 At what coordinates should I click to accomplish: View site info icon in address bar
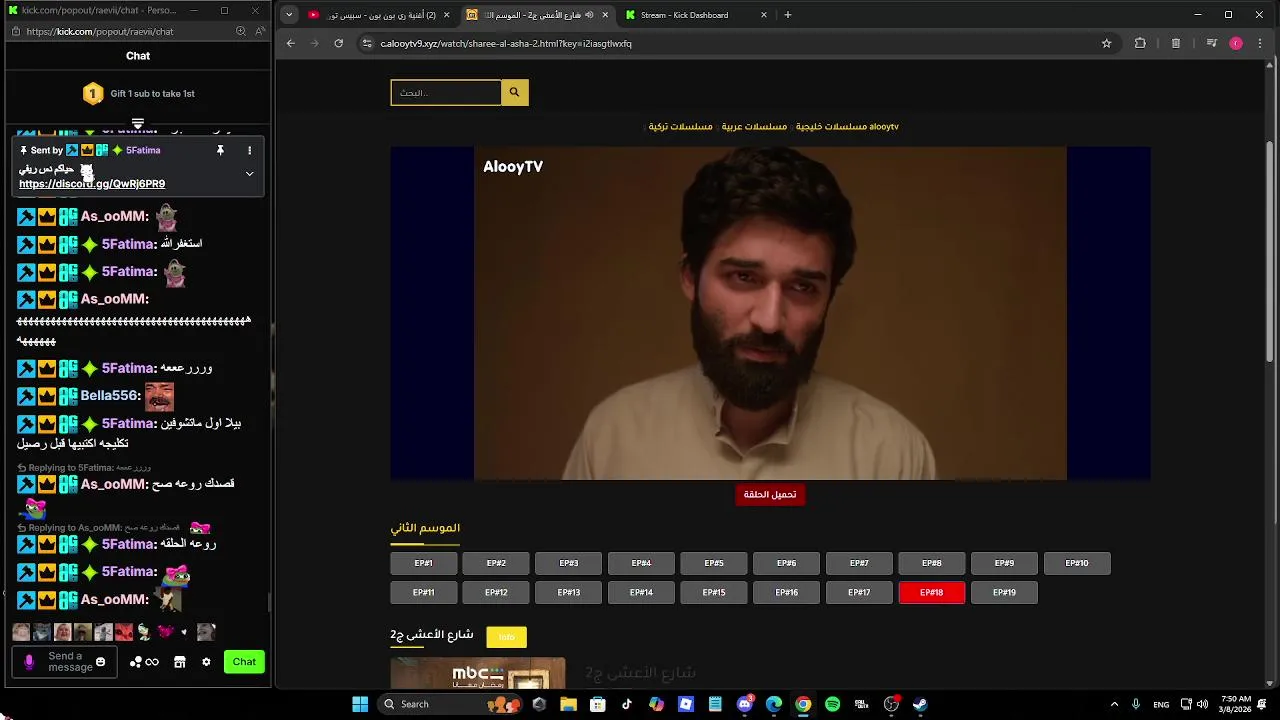click(367, 43)
